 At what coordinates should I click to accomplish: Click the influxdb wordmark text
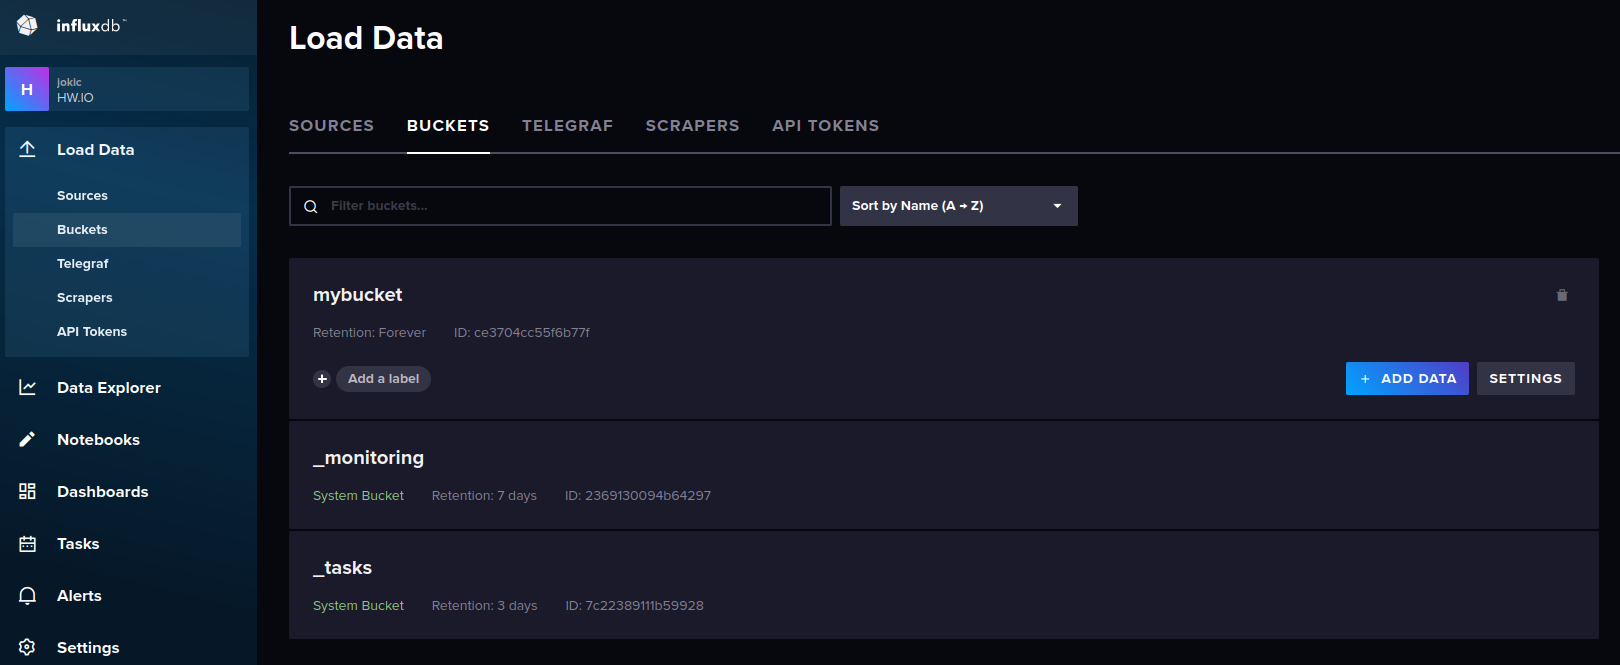(90, 26)
